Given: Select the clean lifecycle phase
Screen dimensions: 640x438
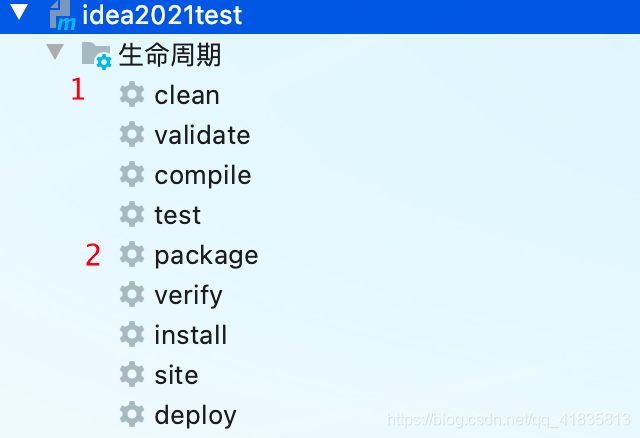Looking at the screenshot, I should (187, 95).
